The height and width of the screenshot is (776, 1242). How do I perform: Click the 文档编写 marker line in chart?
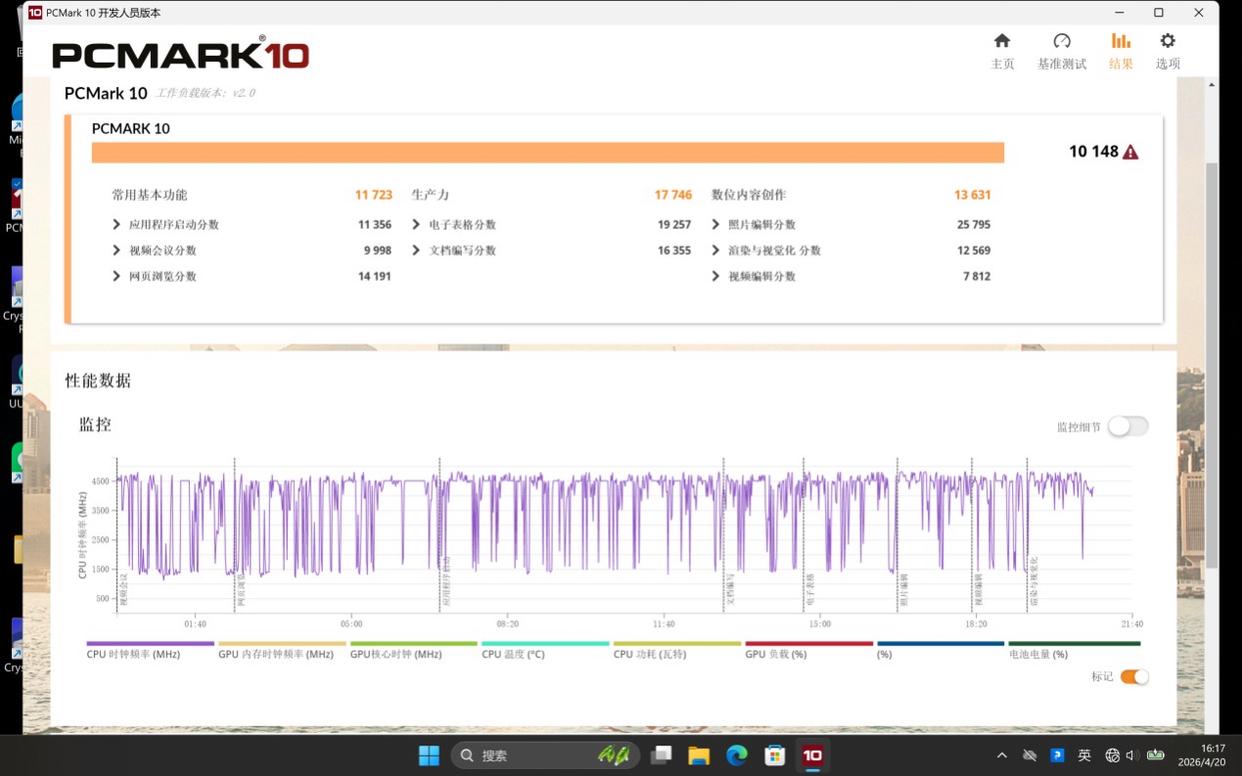coord(723,535)
